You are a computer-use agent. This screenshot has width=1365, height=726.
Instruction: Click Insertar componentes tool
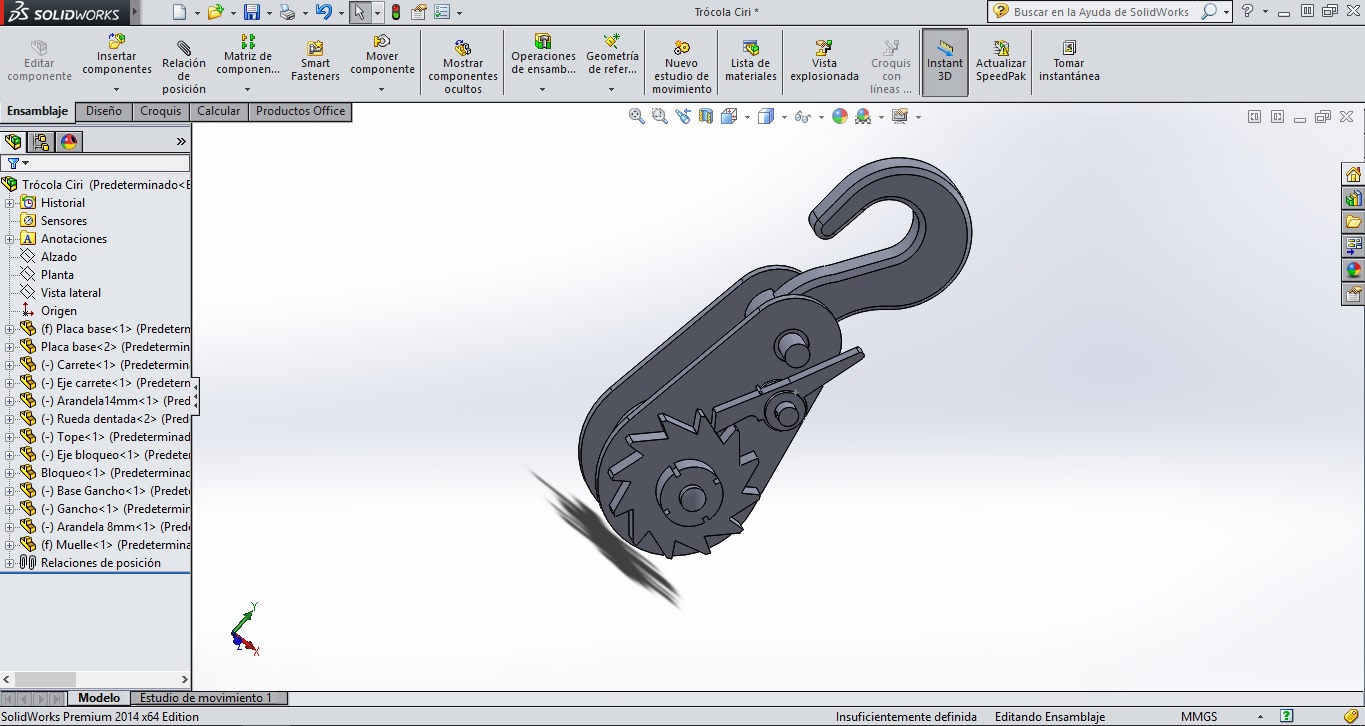point(117,56)
